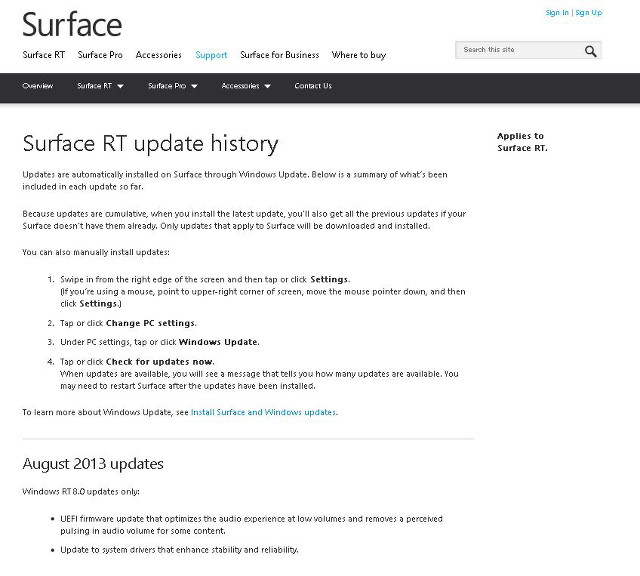This screenshot has height=576, width=640.
Task: Open Surface for Business page
Action: 280,55
